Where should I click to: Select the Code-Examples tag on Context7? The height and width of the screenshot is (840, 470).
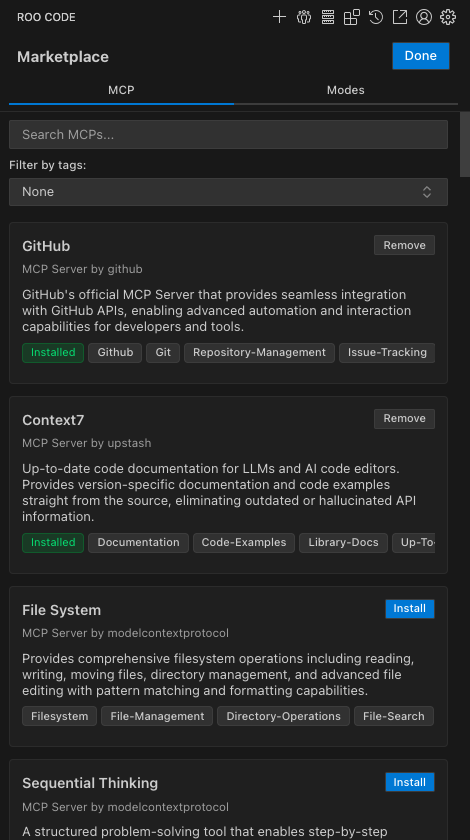point(244,543)
